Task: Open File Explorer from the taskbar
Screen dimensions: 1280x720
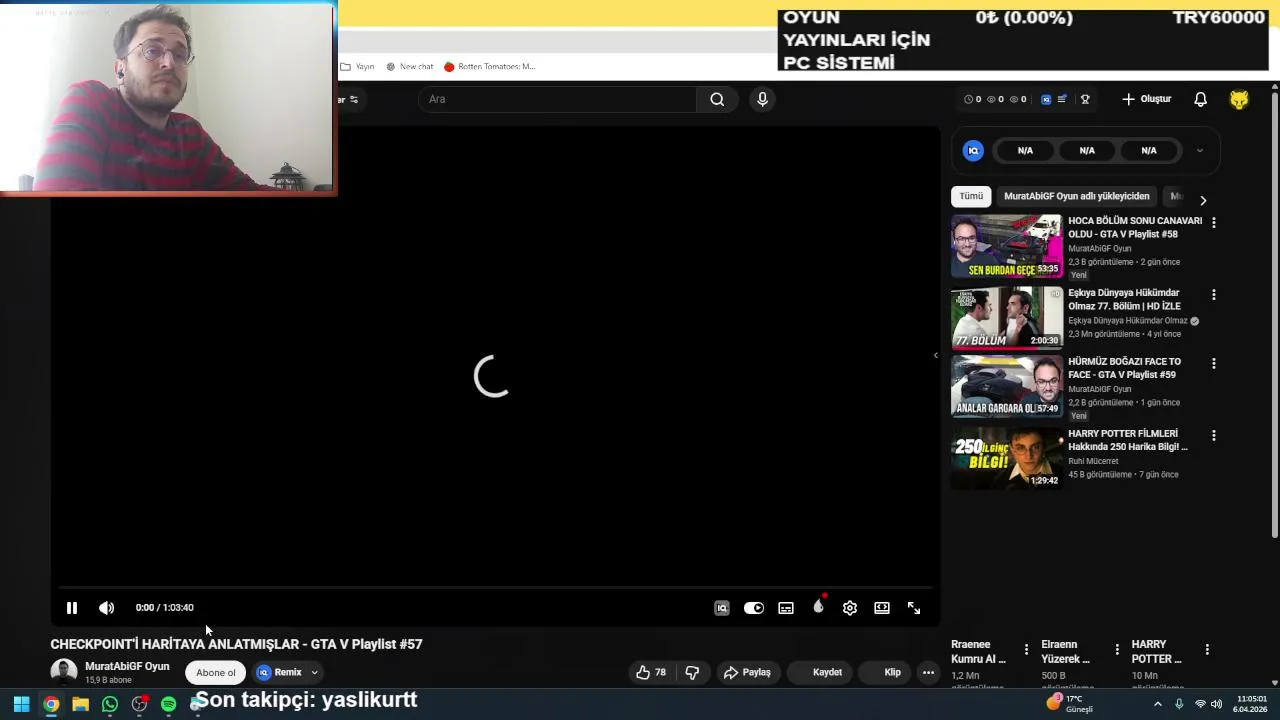Action: click(80, 704)
